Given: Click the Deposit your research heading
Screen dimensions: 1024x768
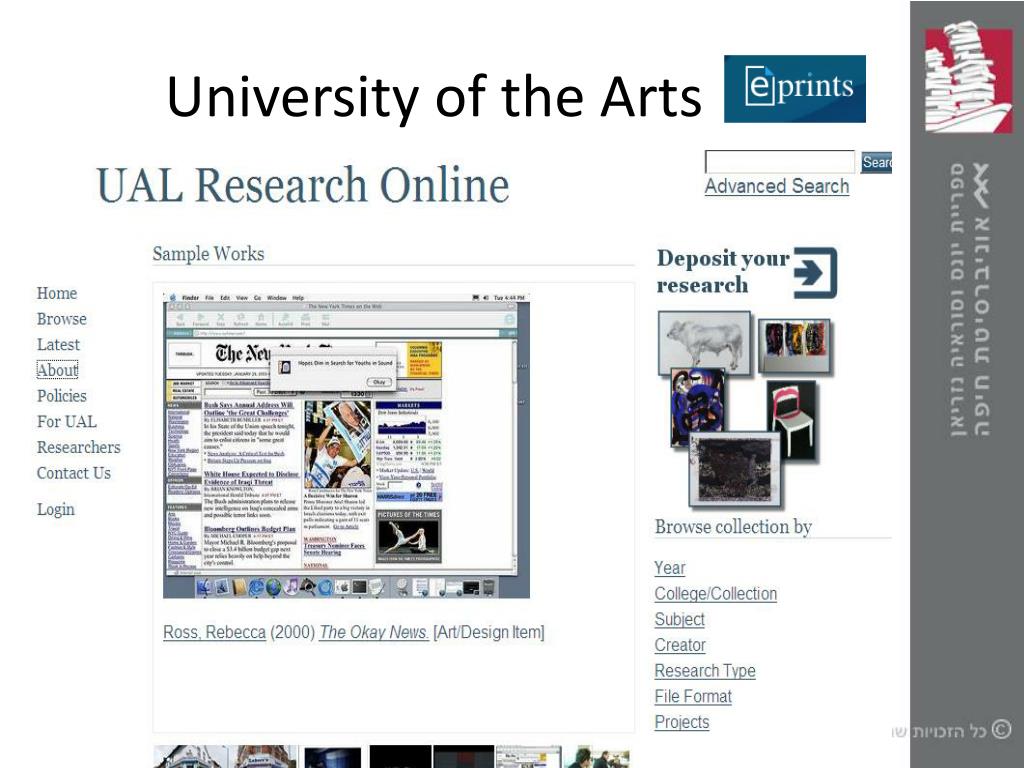Looking at the screenshot, I should coord(722,272).
